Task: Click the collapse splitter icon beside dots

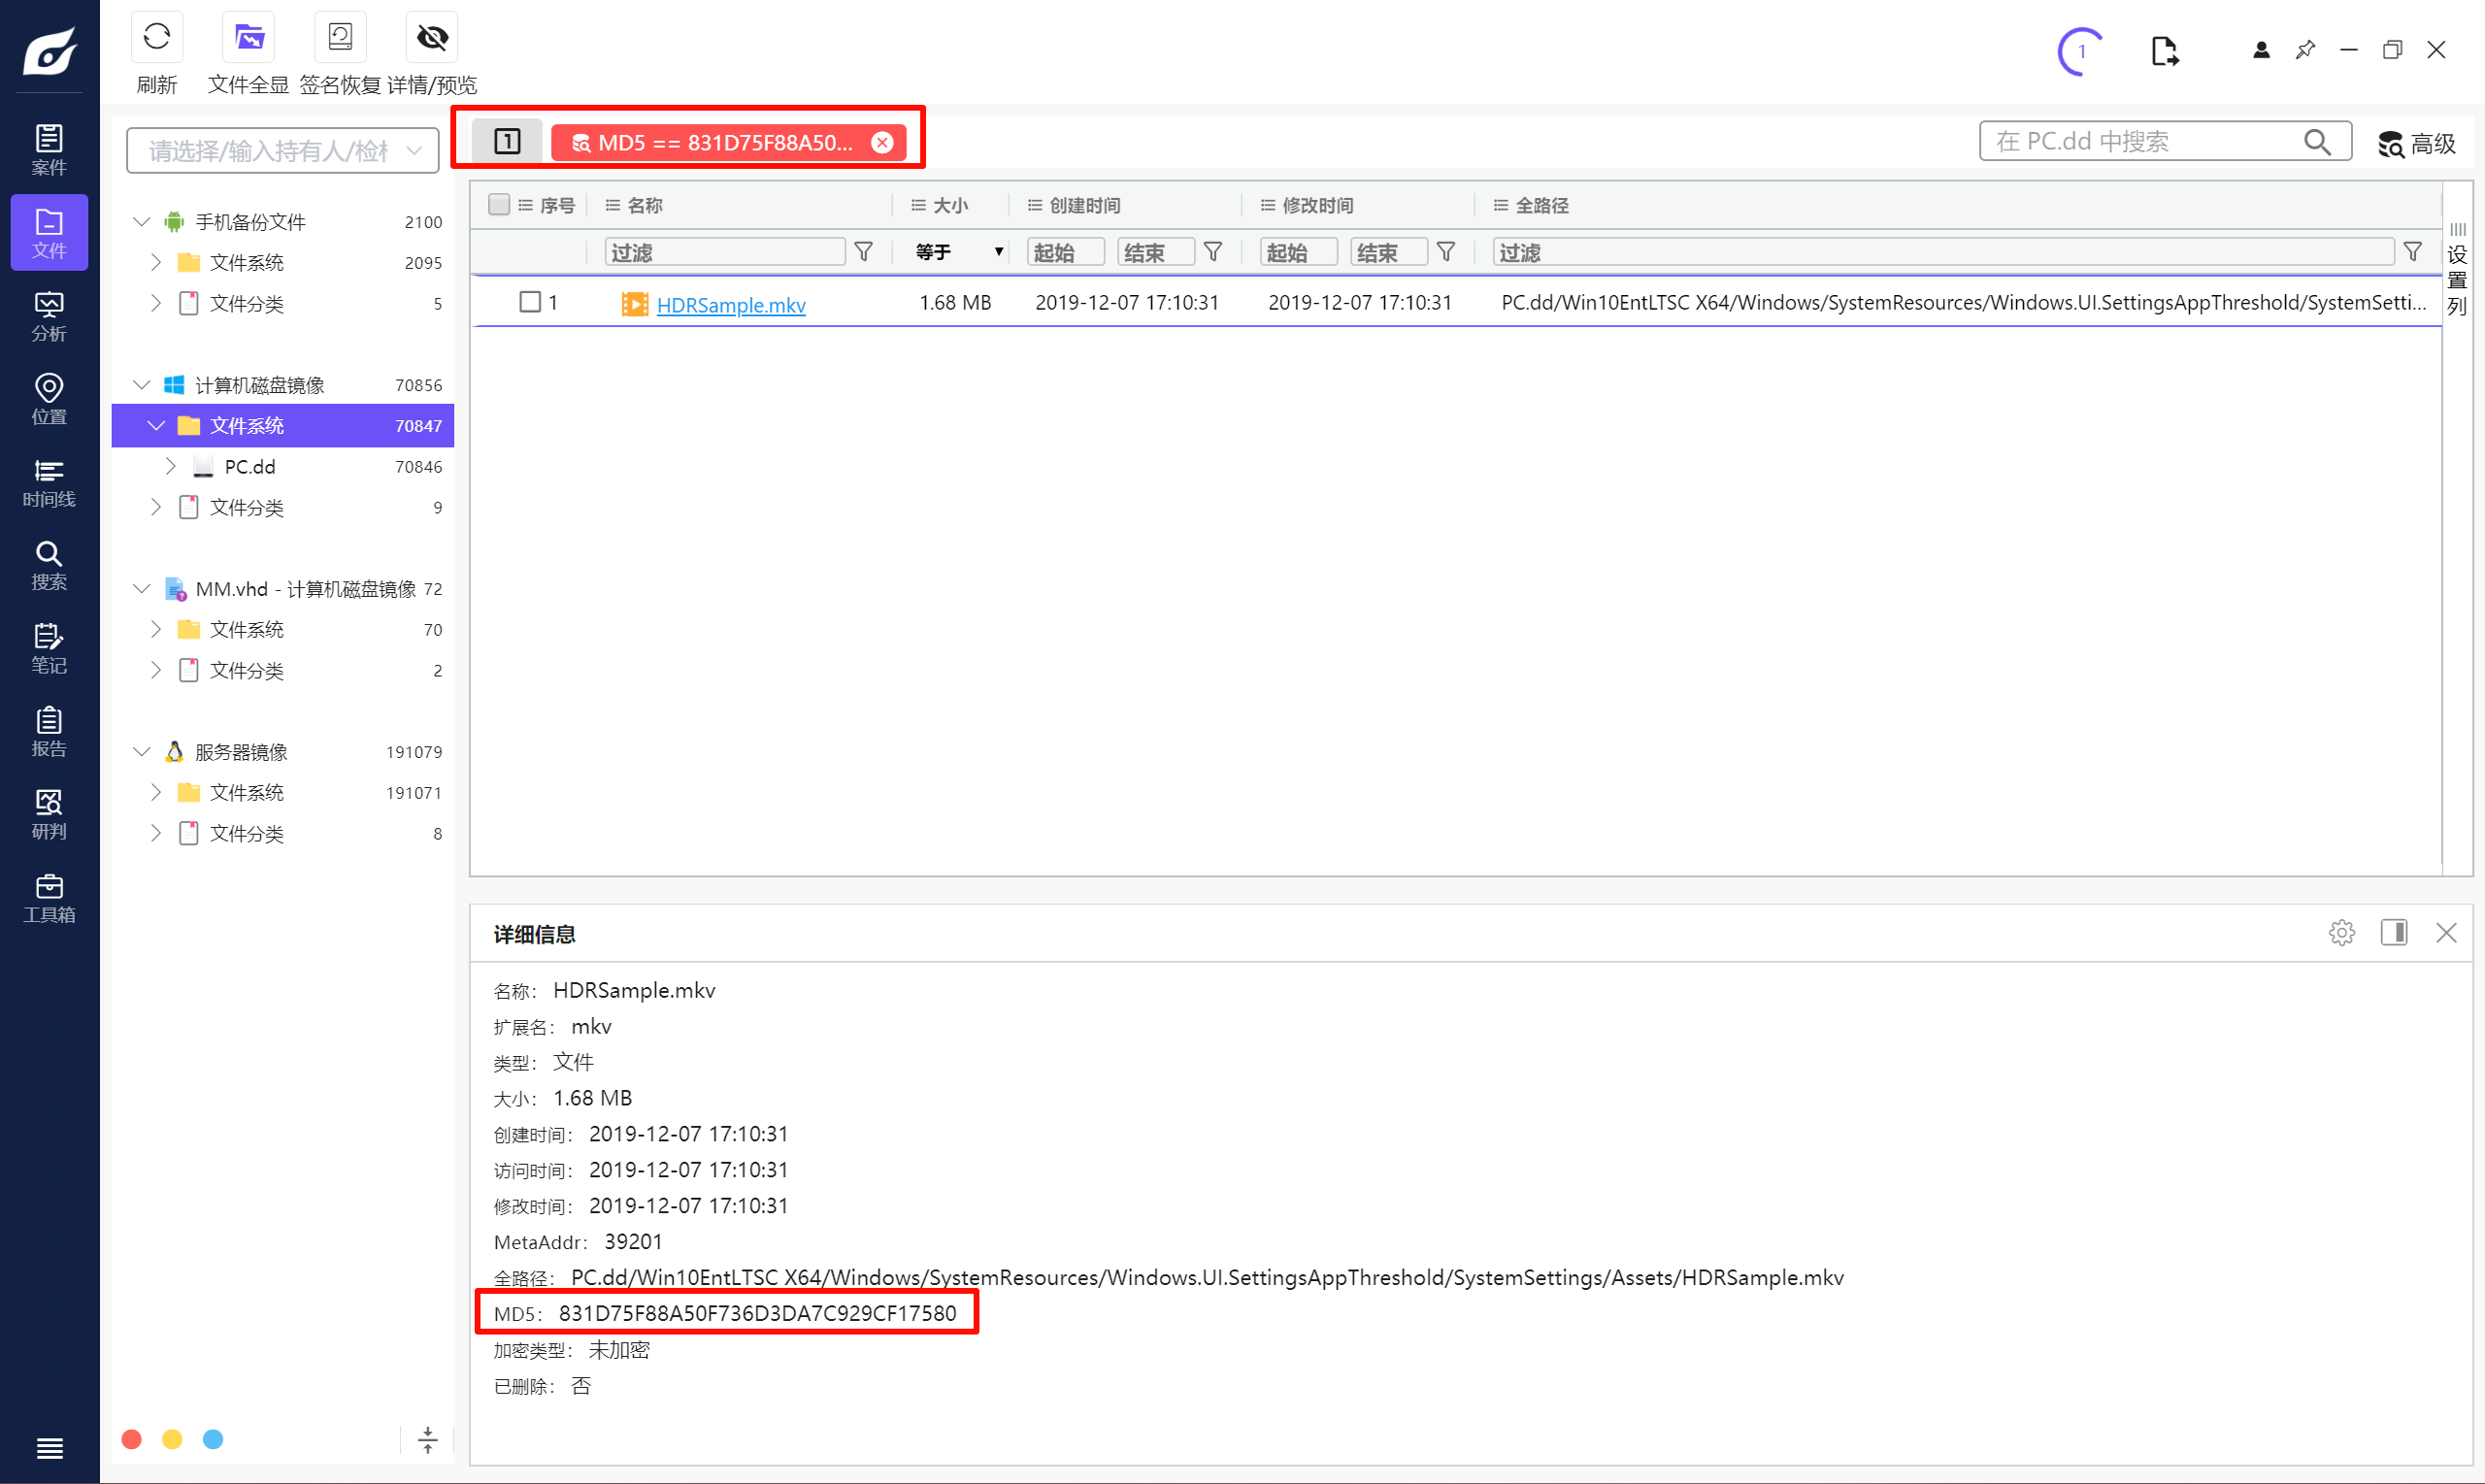Action: (x=427, y=1440)
